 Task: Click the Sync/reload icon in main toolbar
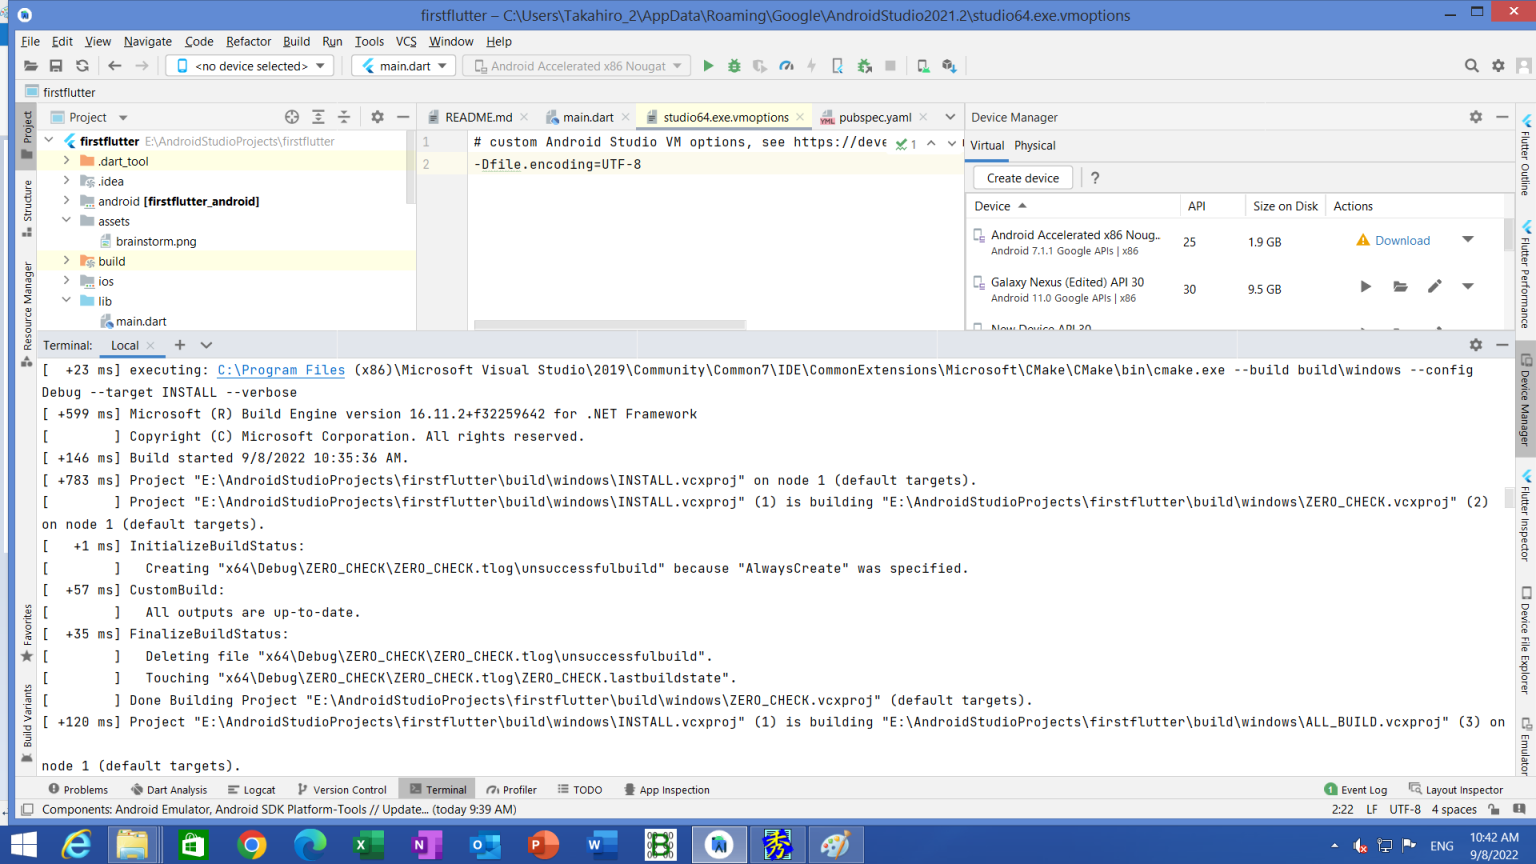click(82, 66)
